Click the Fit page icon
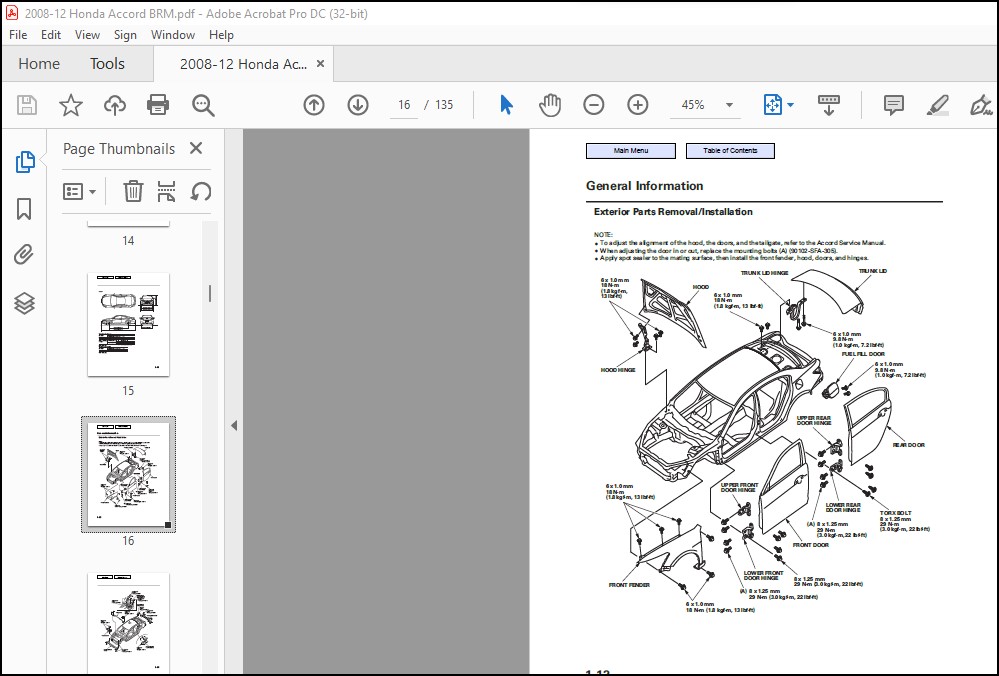The image size is (999, 676). pyautogui.click(x=772, y=104)
